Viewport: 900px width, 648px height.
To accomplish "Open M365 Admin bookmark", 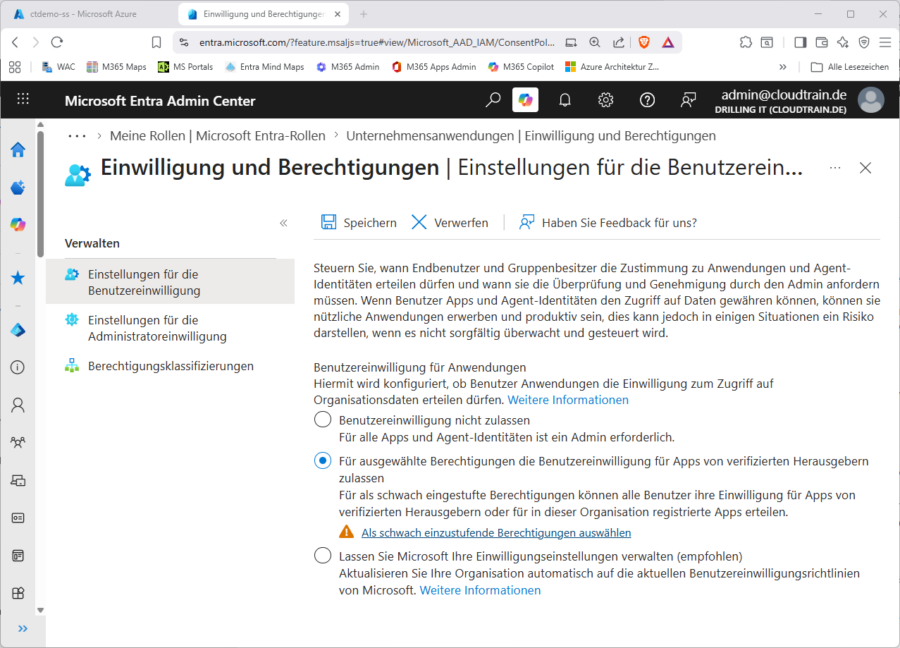I will point(348,67).
